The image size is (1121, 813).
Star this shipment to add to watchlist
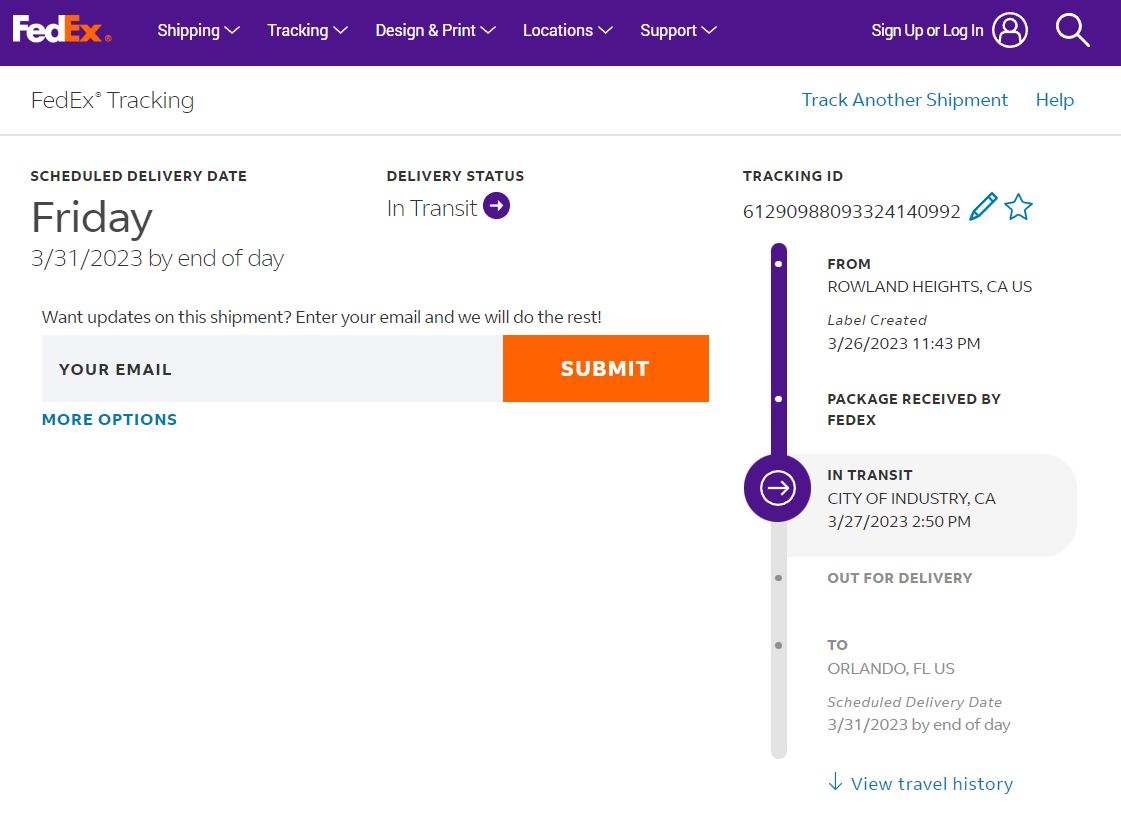point(1018,208)
